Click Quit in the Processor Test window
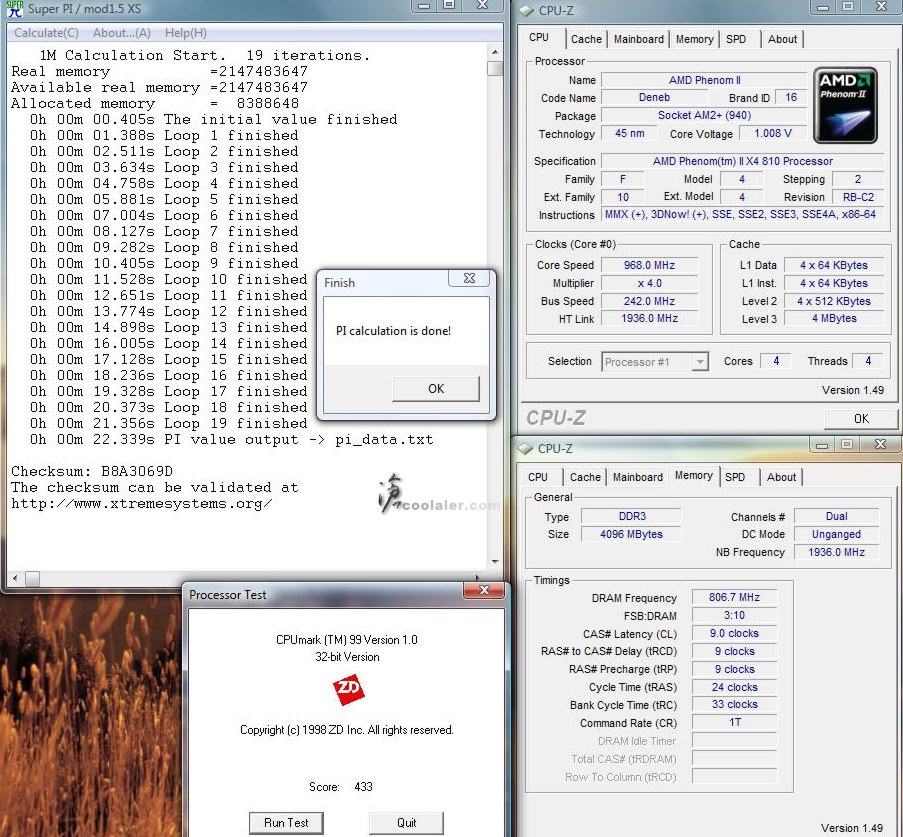The image size is (903, 837). (x=406, y=823)
